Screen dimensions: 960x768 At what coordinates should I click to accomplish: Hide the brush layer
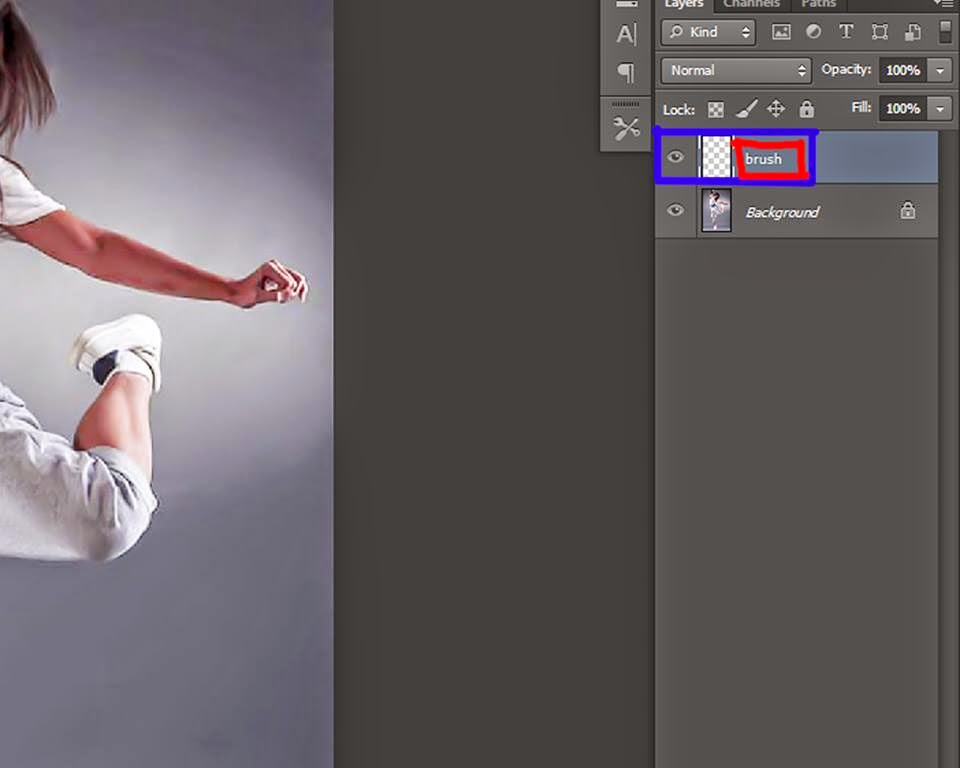point(675,157)
